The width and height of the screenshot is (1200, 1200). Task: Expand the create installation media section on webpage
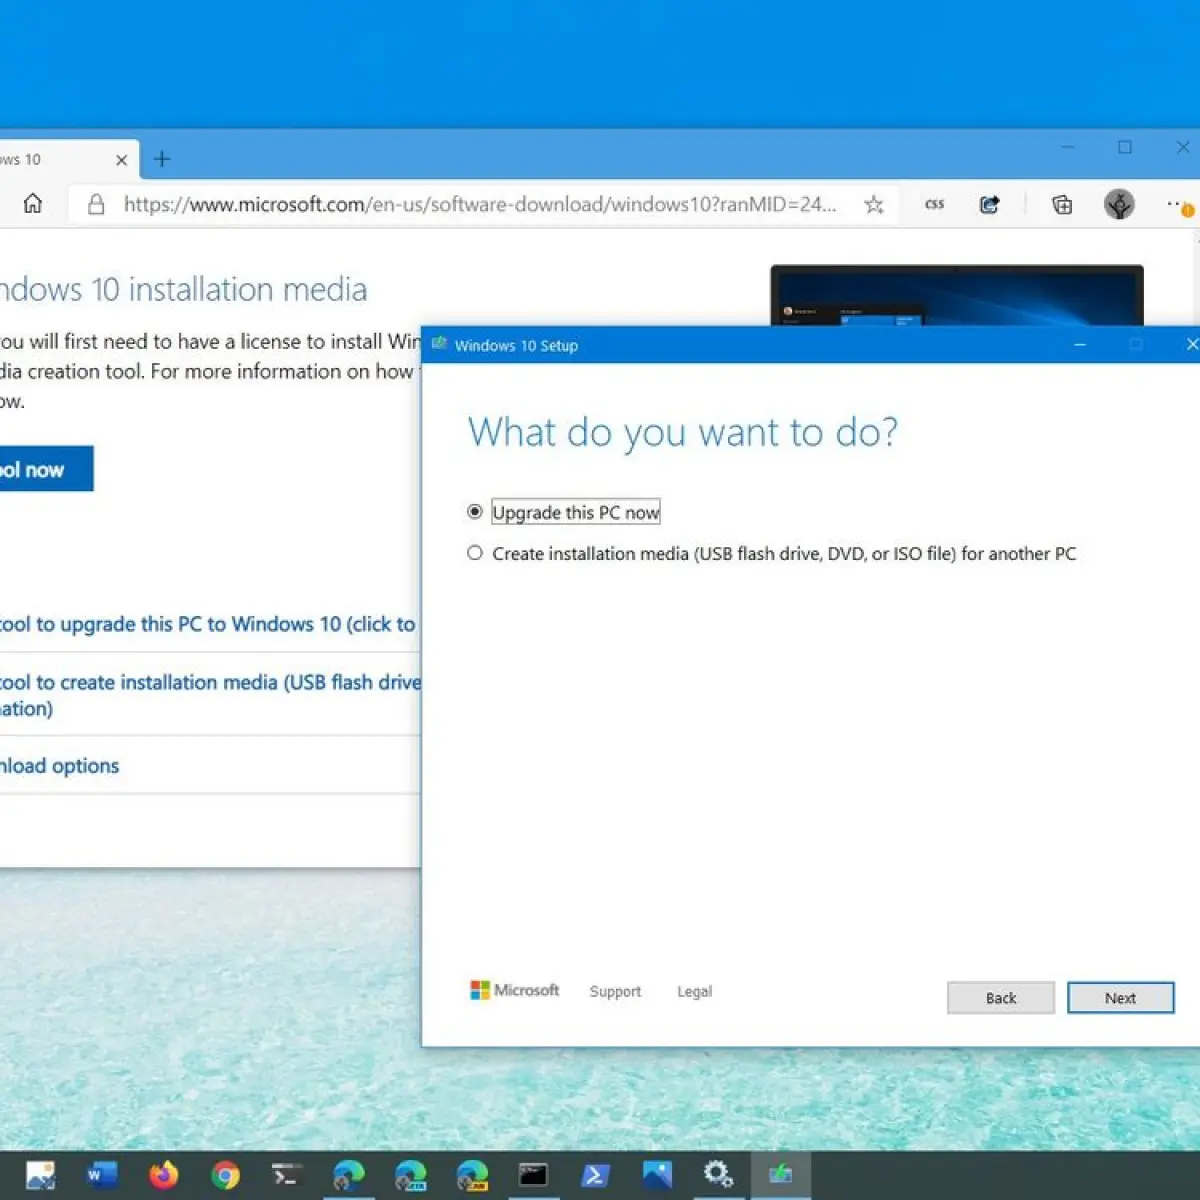point(209,695)
